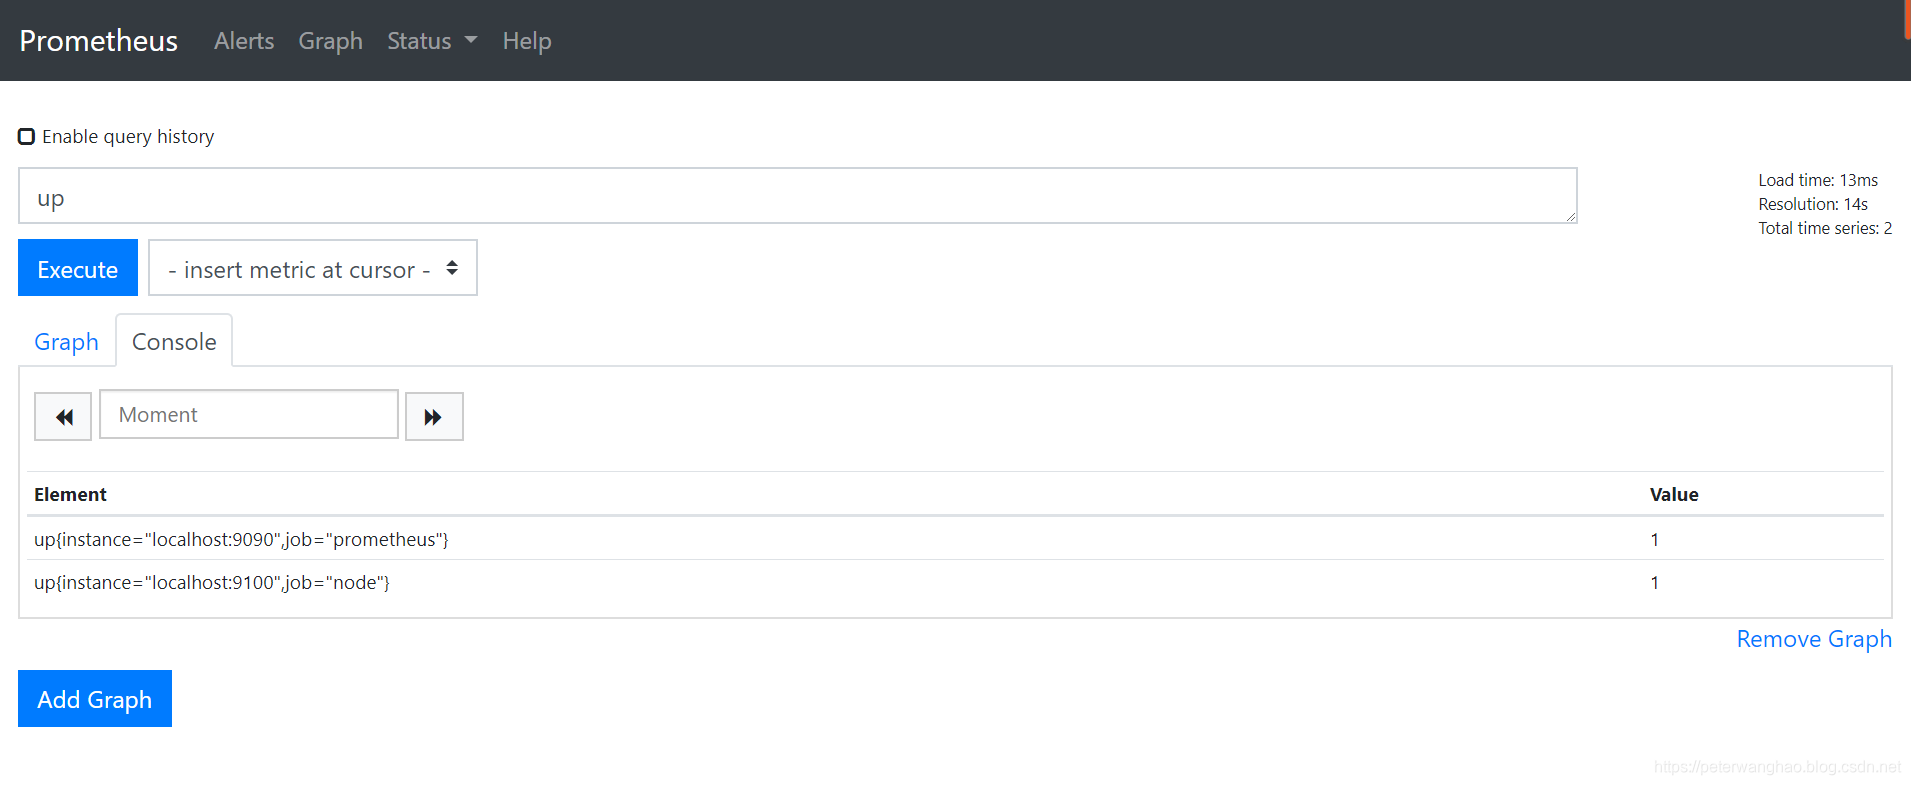Image resolution: width=1911 pixels, height=785 pixels.
Task: Click the Remove Graph link
Action: pos(1814,638)
